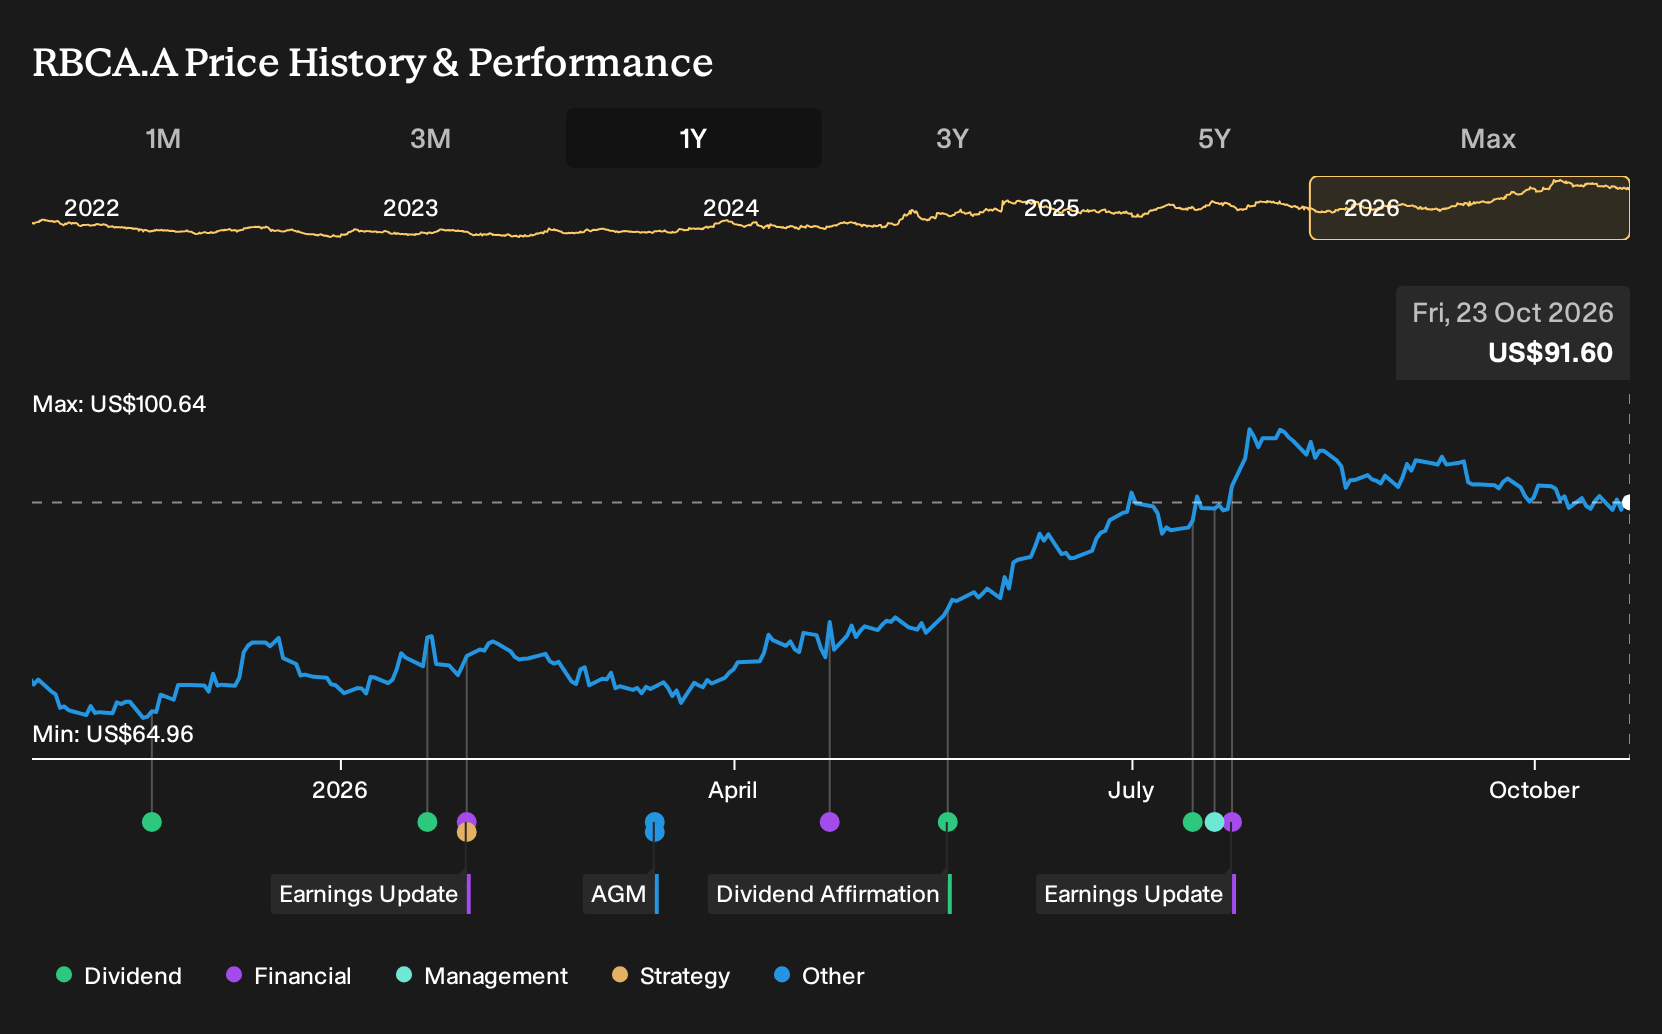Click the 'April' axis label
The width and height of the screenshot is (1662, 1034).
pyautogui.click(x=733, y=790)
